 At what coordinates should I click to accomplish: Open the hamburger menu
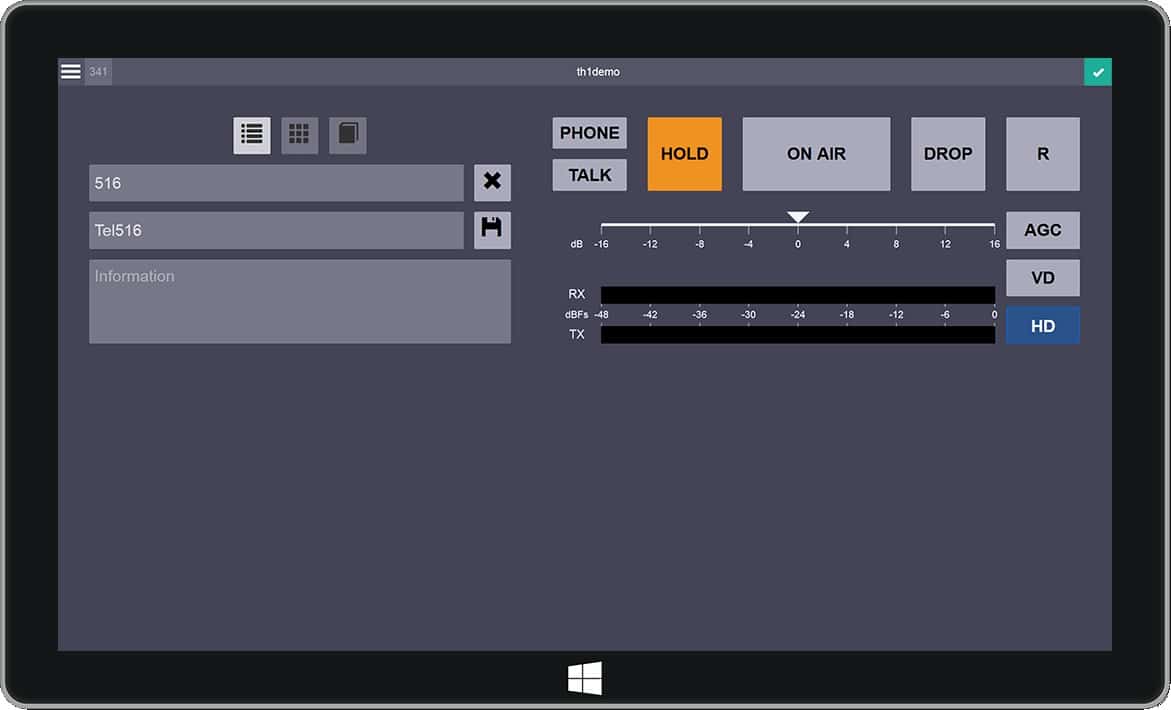tap(71, 72)
